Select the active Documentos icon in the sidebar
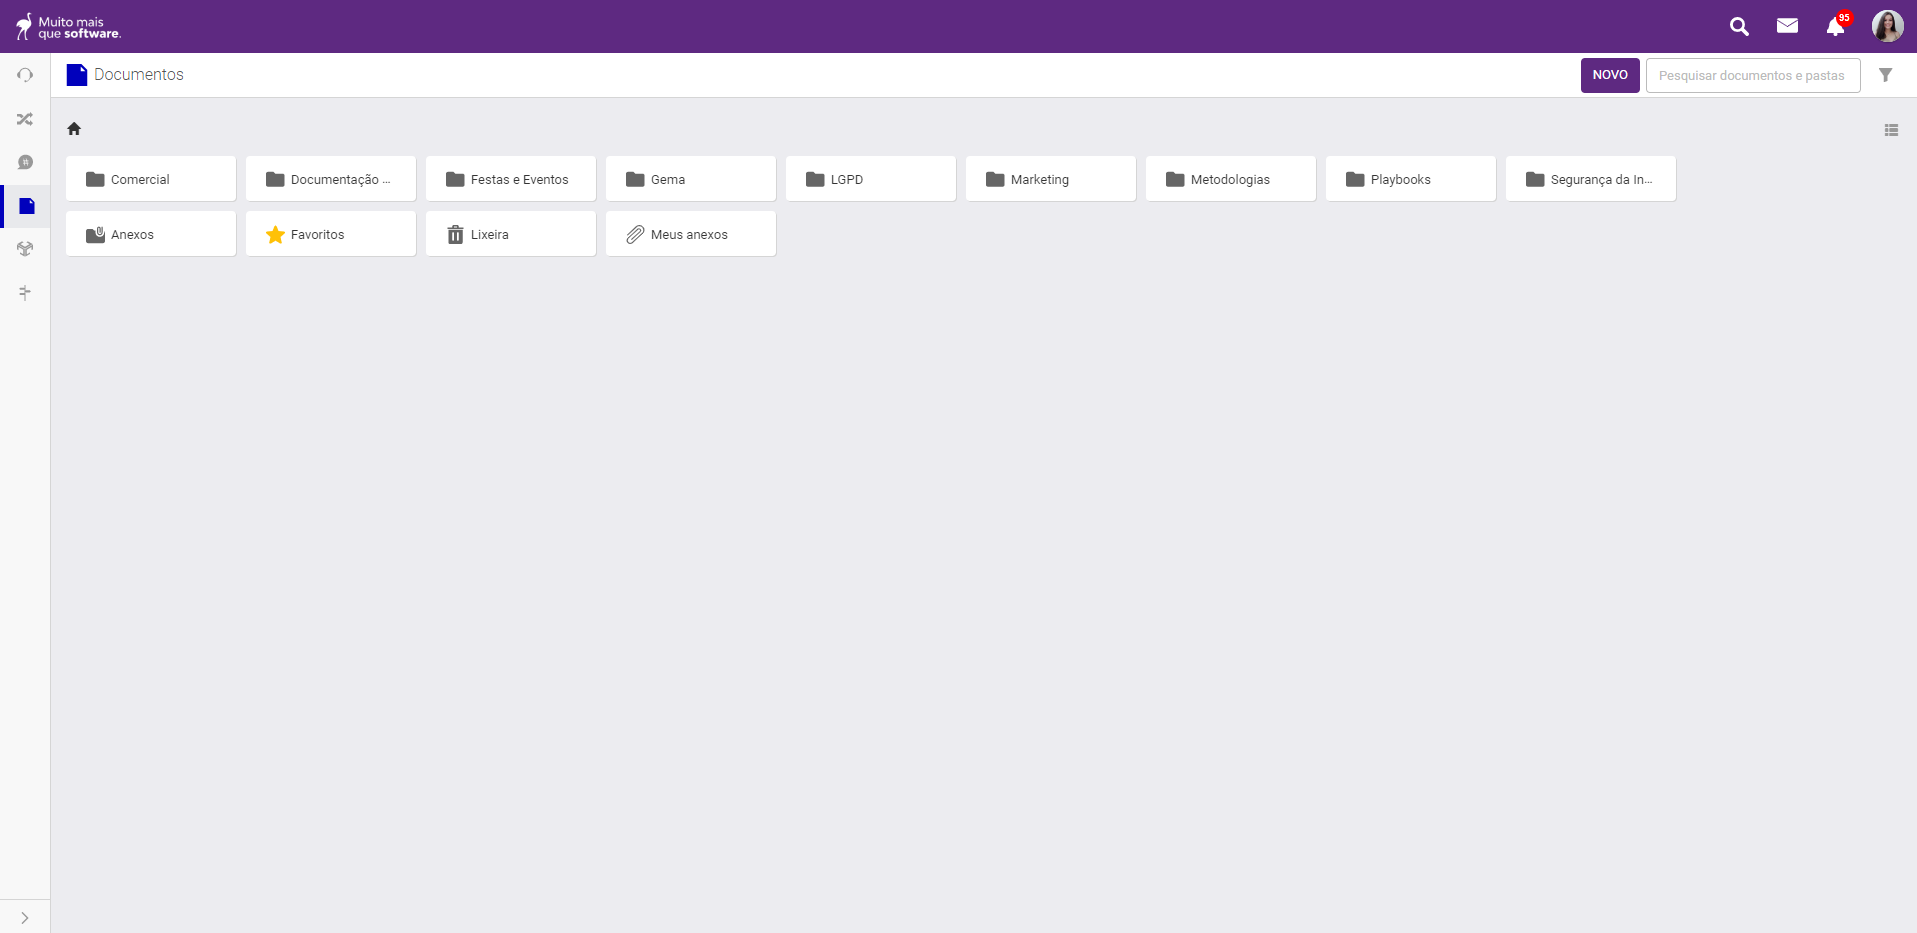 tap(25, 206)
